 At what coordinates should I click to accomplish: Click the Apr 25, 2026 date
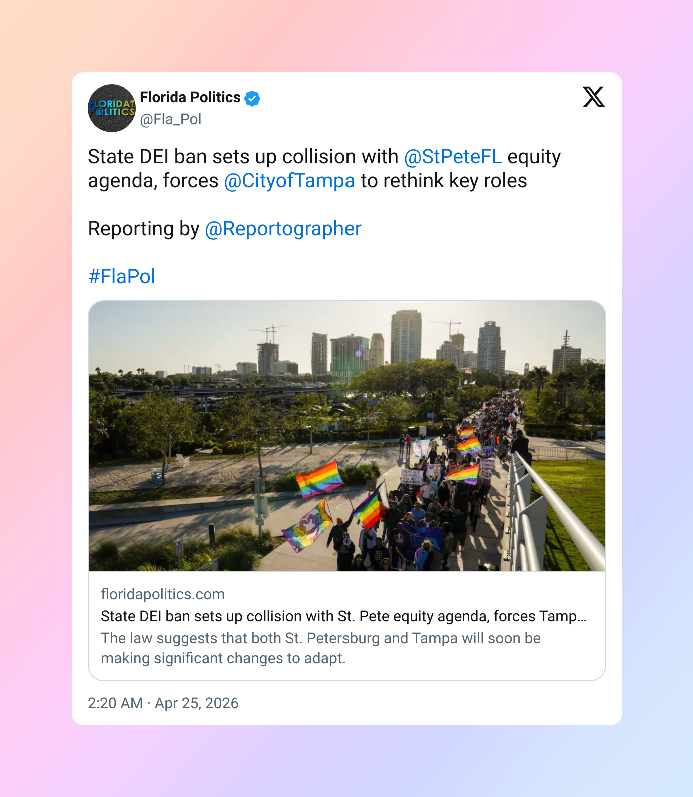pos(196,703)
